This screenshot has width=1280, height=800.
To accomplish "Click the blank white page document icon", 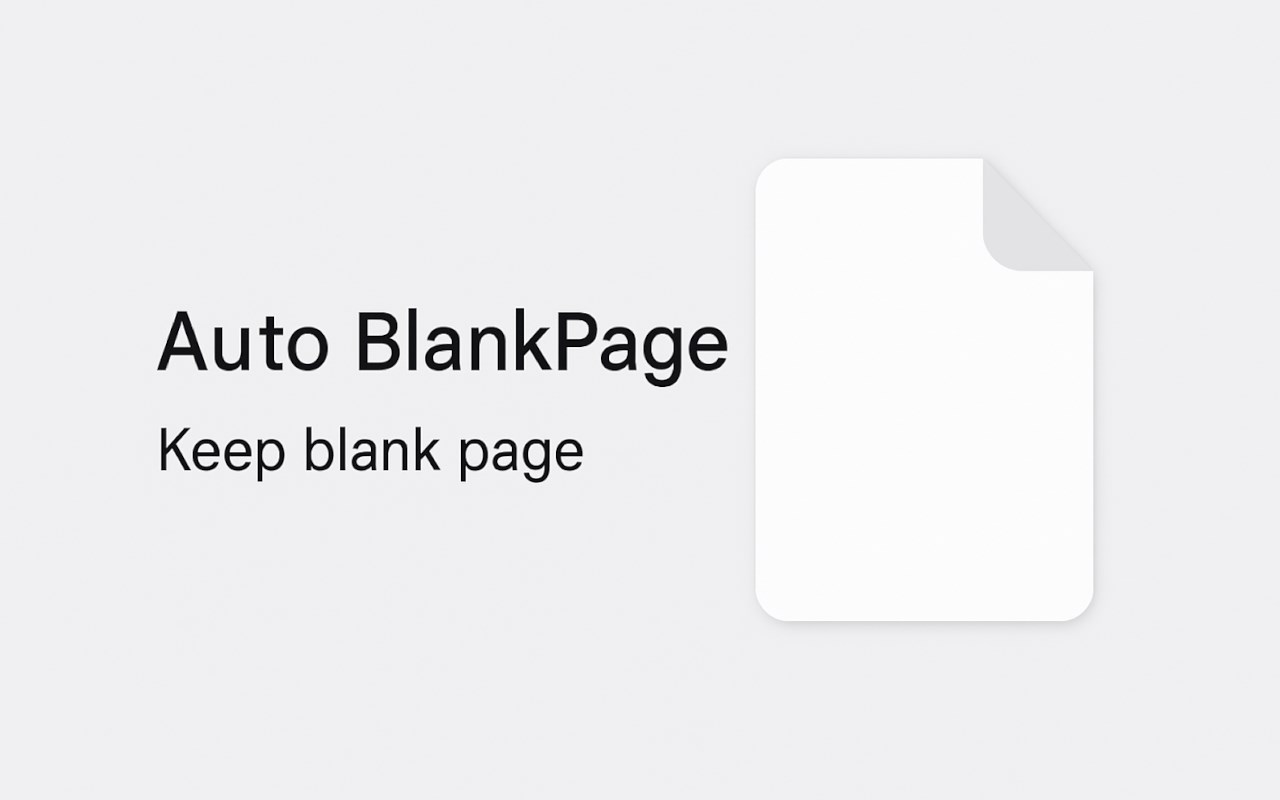I will 924,389.
